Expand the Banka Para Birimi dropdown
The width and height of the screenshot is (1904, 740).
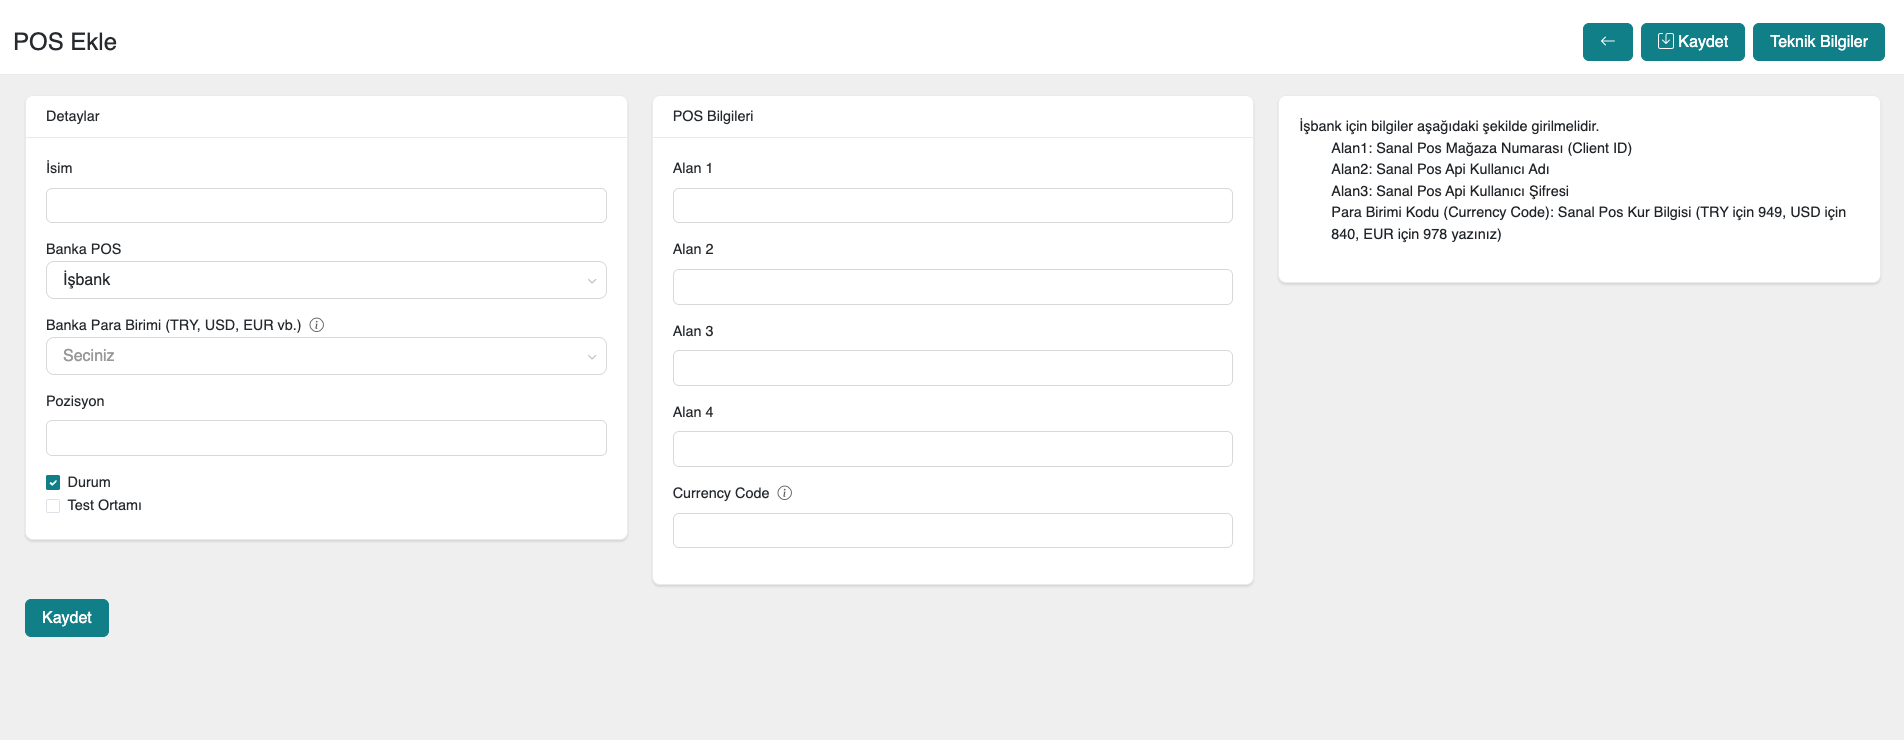[x=326, y=356]
